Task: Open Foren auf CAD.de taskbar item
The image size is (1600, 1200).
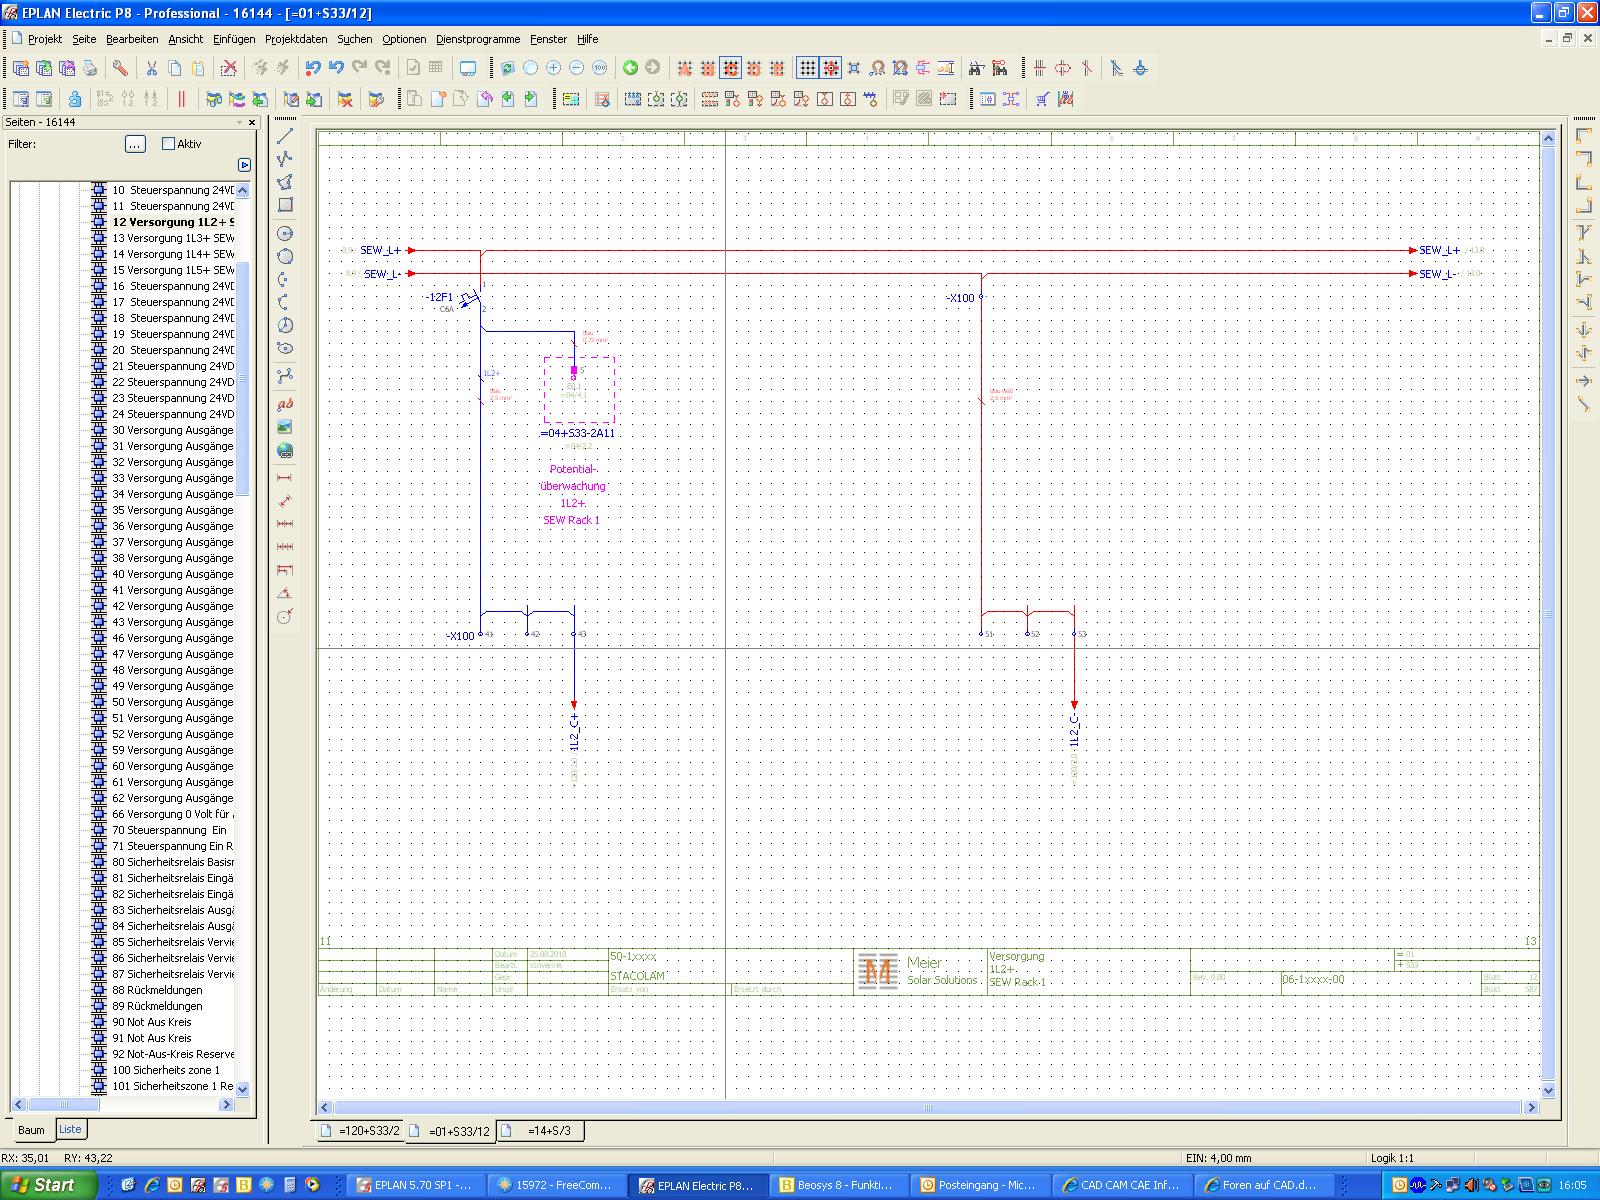Action: [1266, 1185]
